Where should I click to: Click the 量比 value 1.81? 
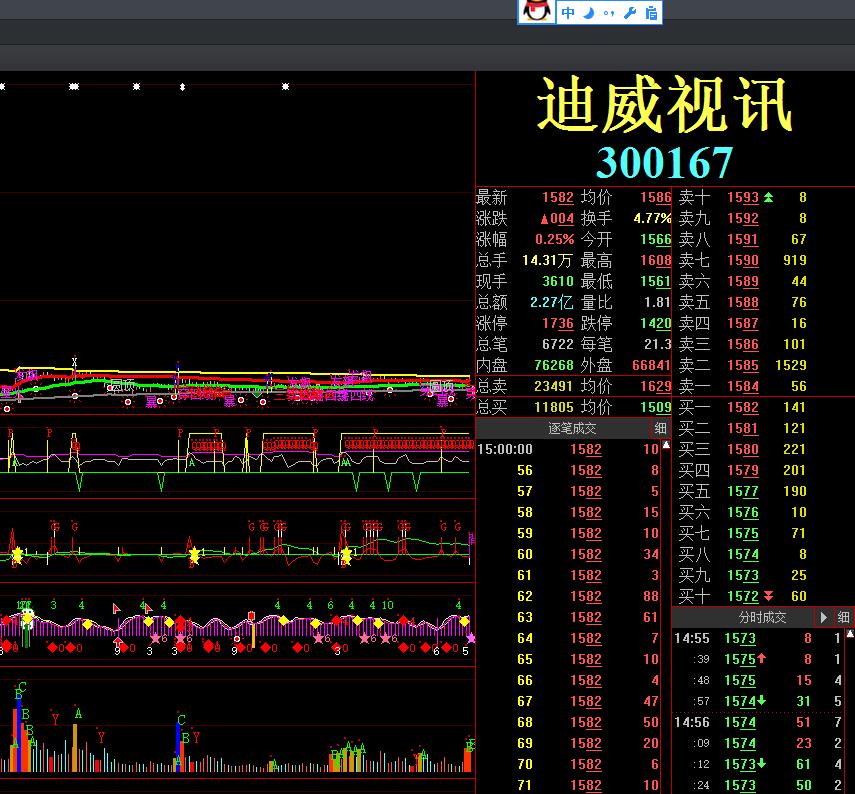pyautogui.click(x=657, y=302)
